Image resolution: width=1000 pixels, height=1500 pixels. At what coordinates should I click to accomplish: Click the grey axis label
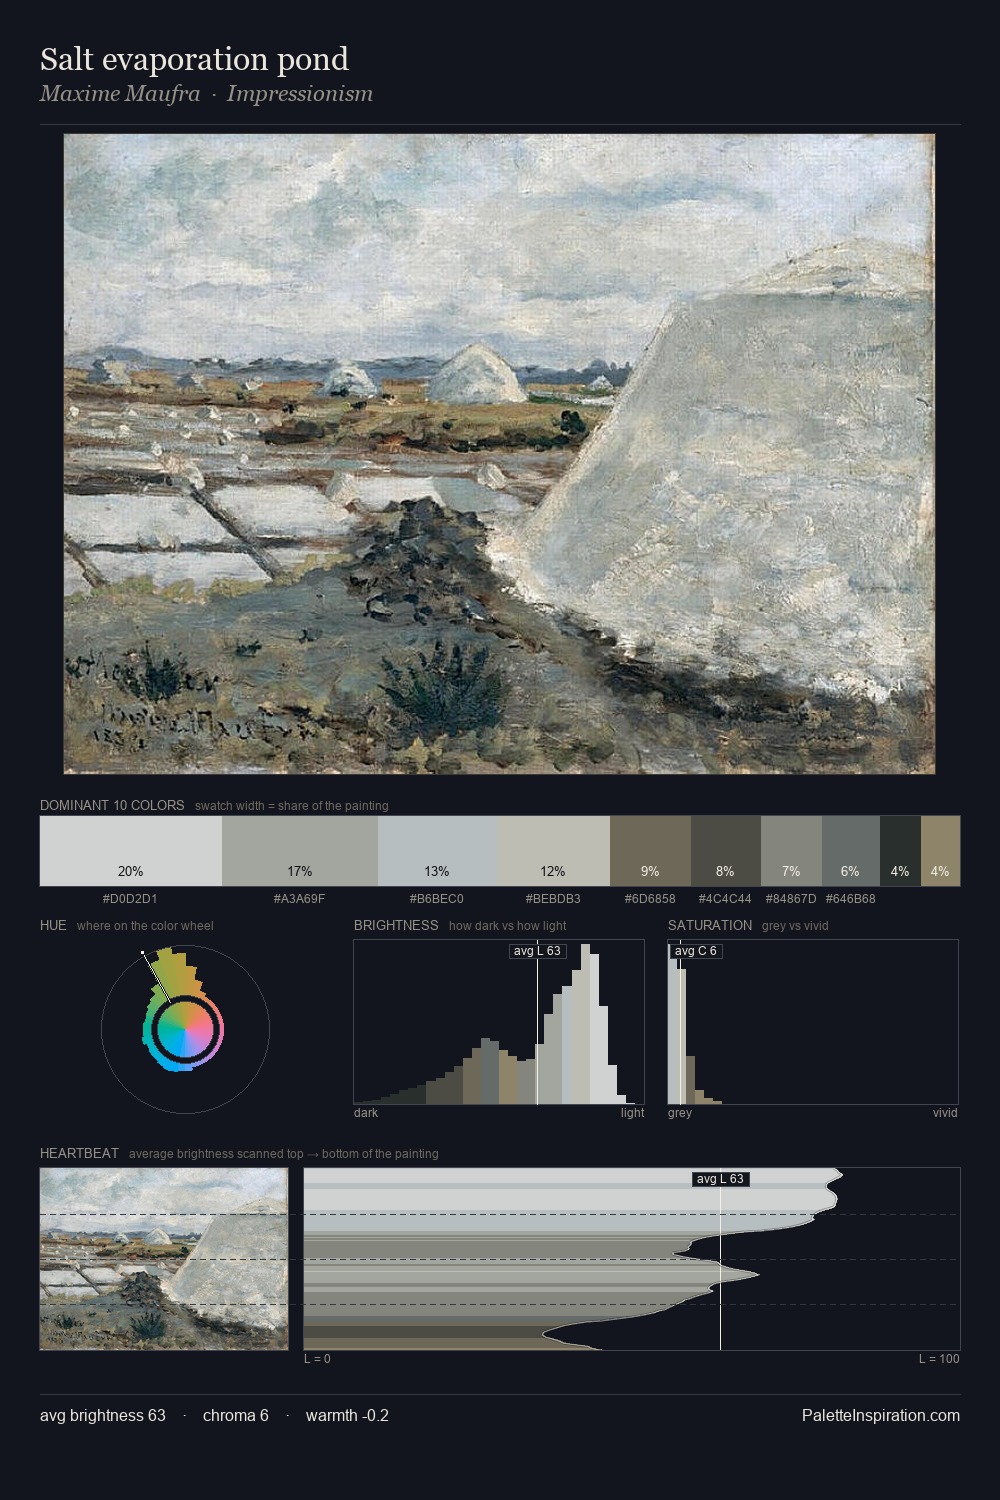680,1113
